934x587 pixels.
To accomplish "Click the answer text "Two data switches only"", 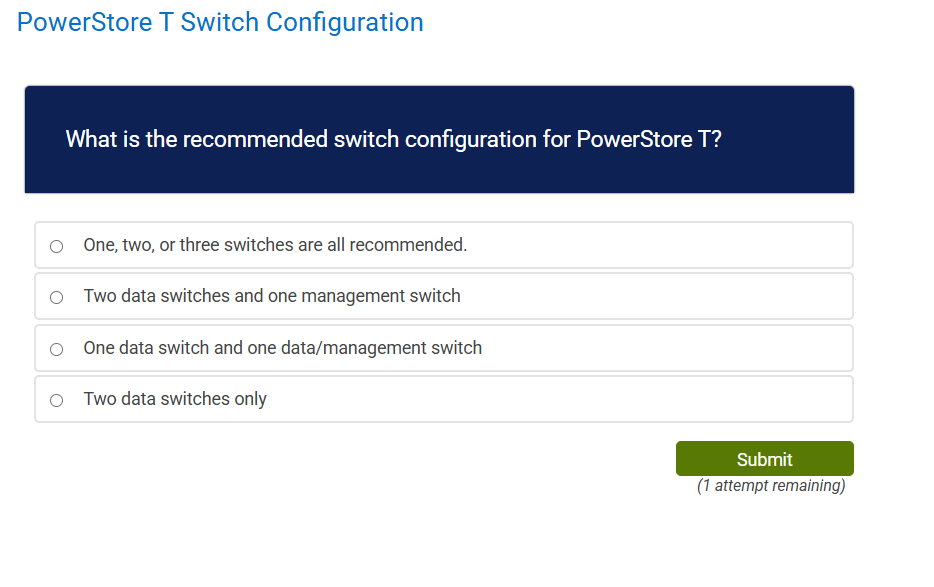I will (x=176, y=398).
